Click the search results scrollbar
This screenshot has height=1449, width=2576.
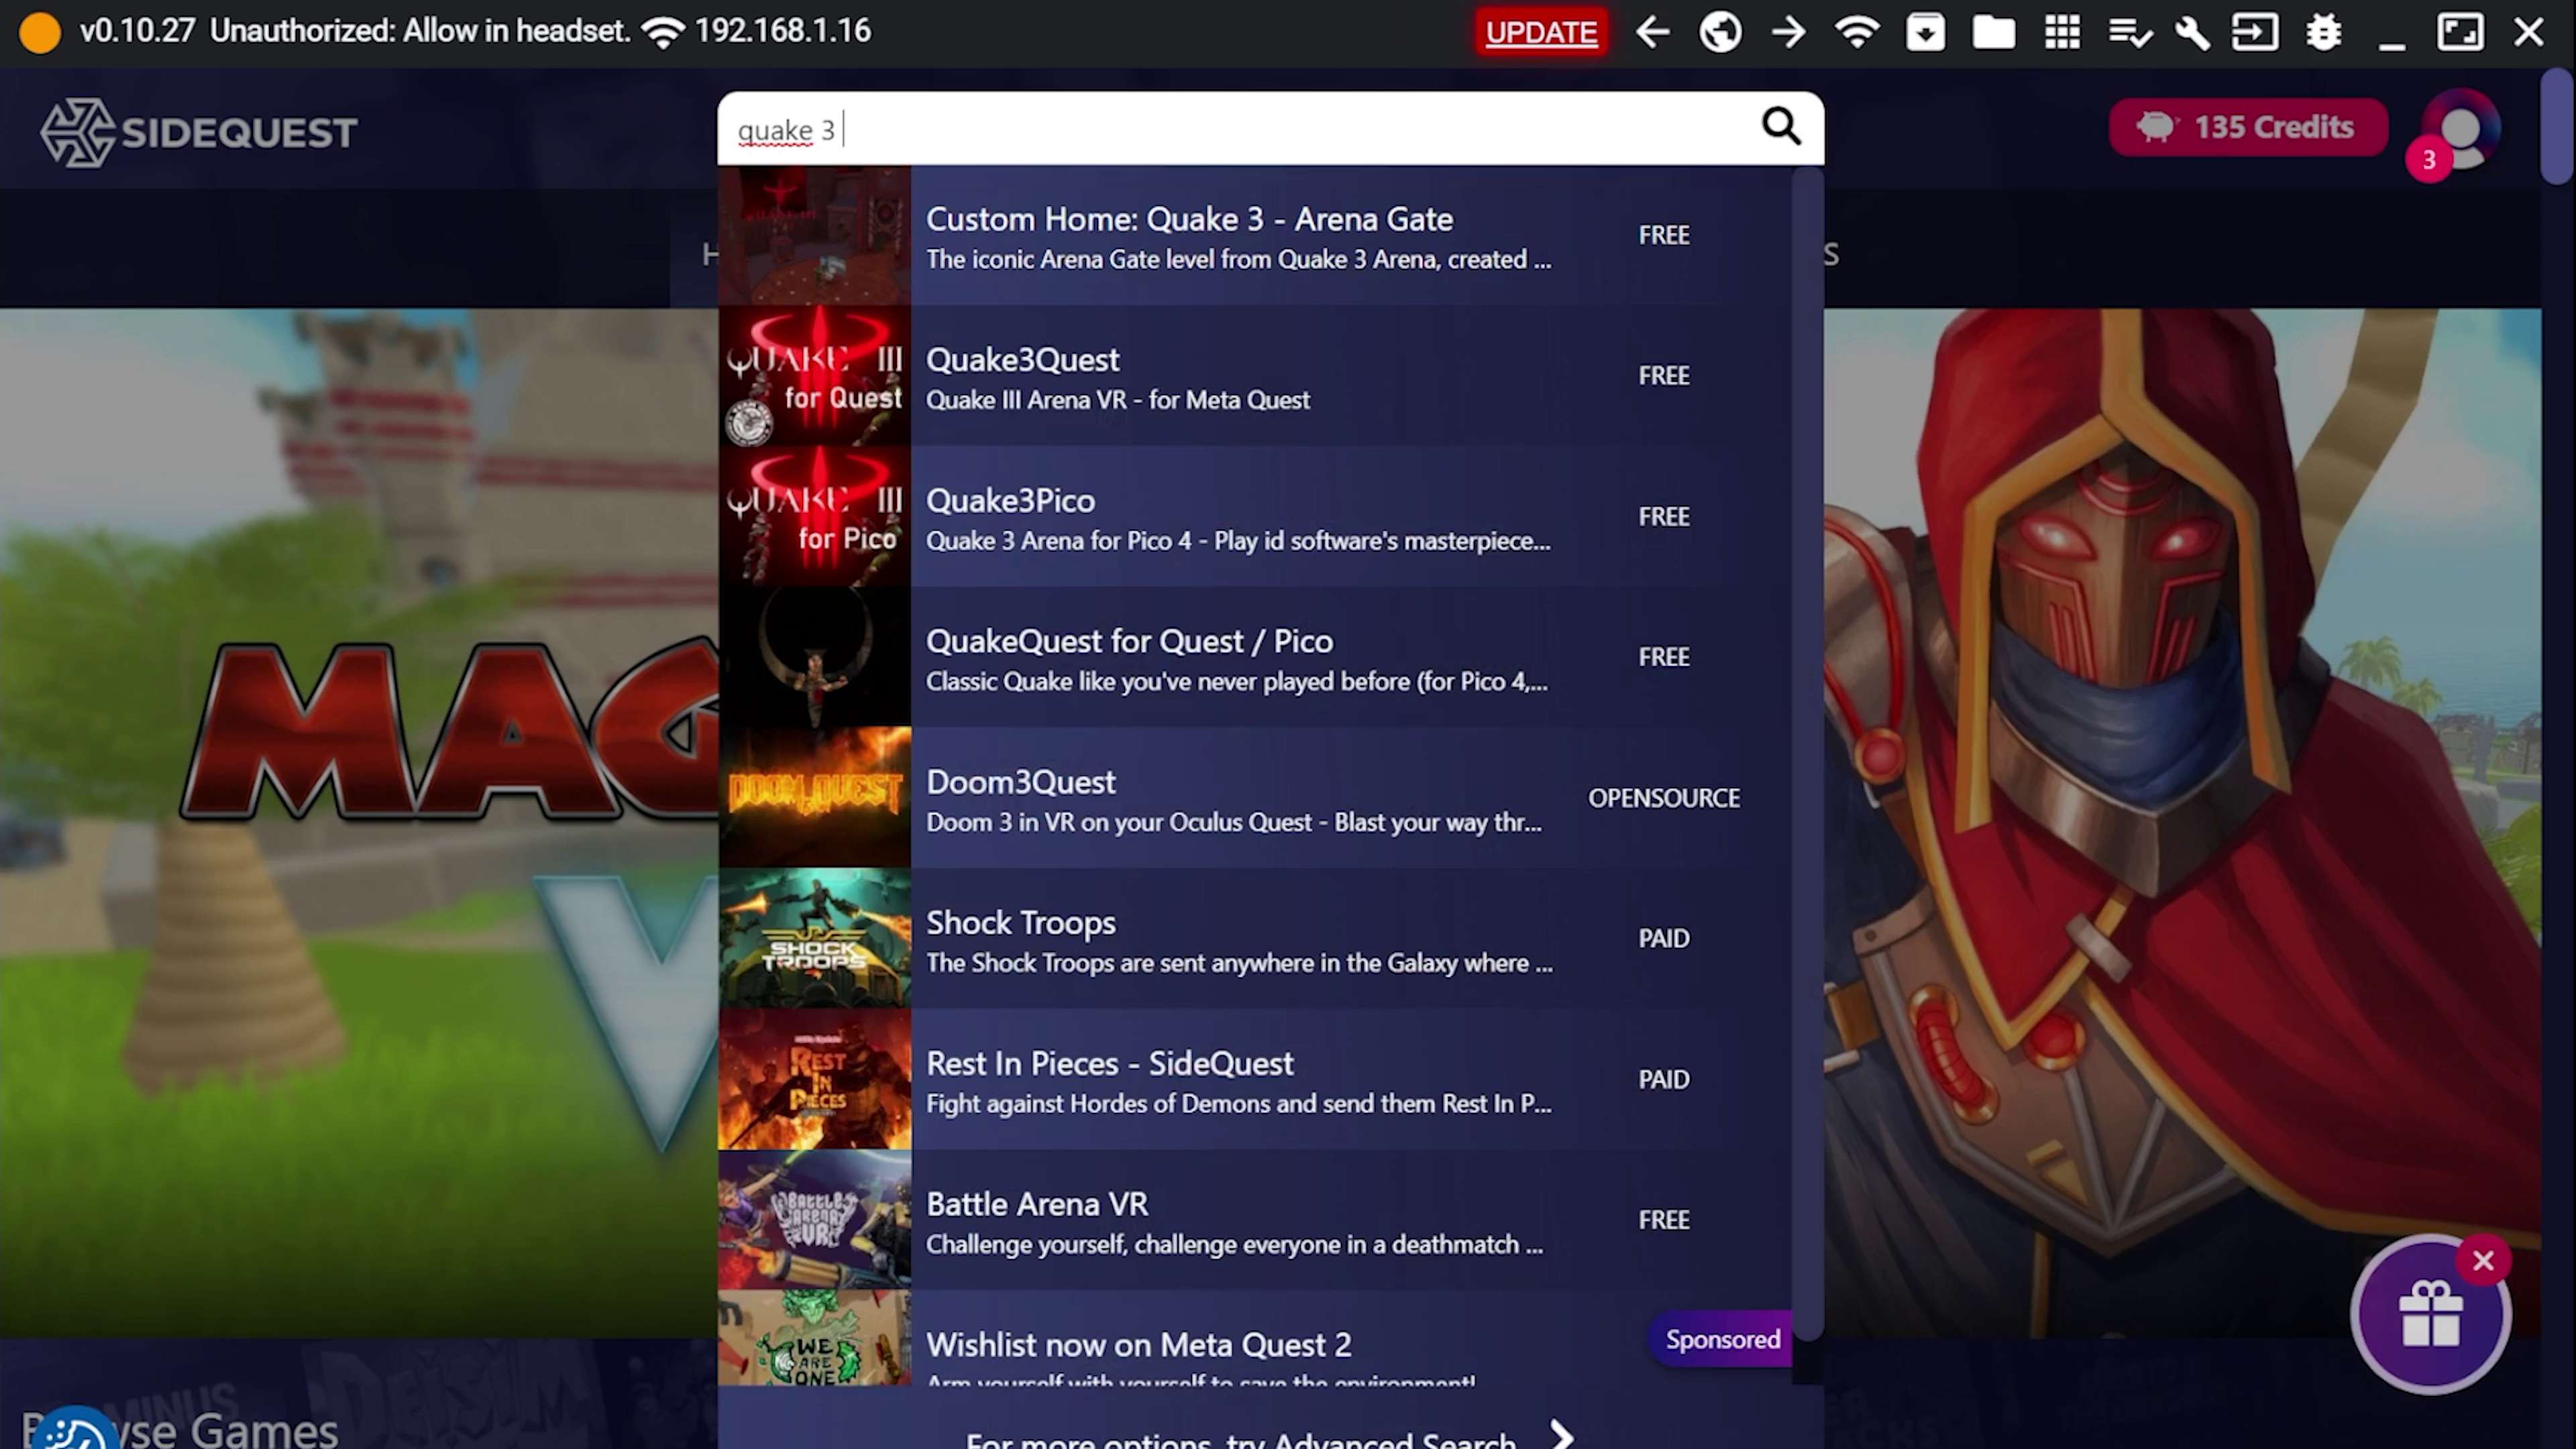pos(1808,755)
